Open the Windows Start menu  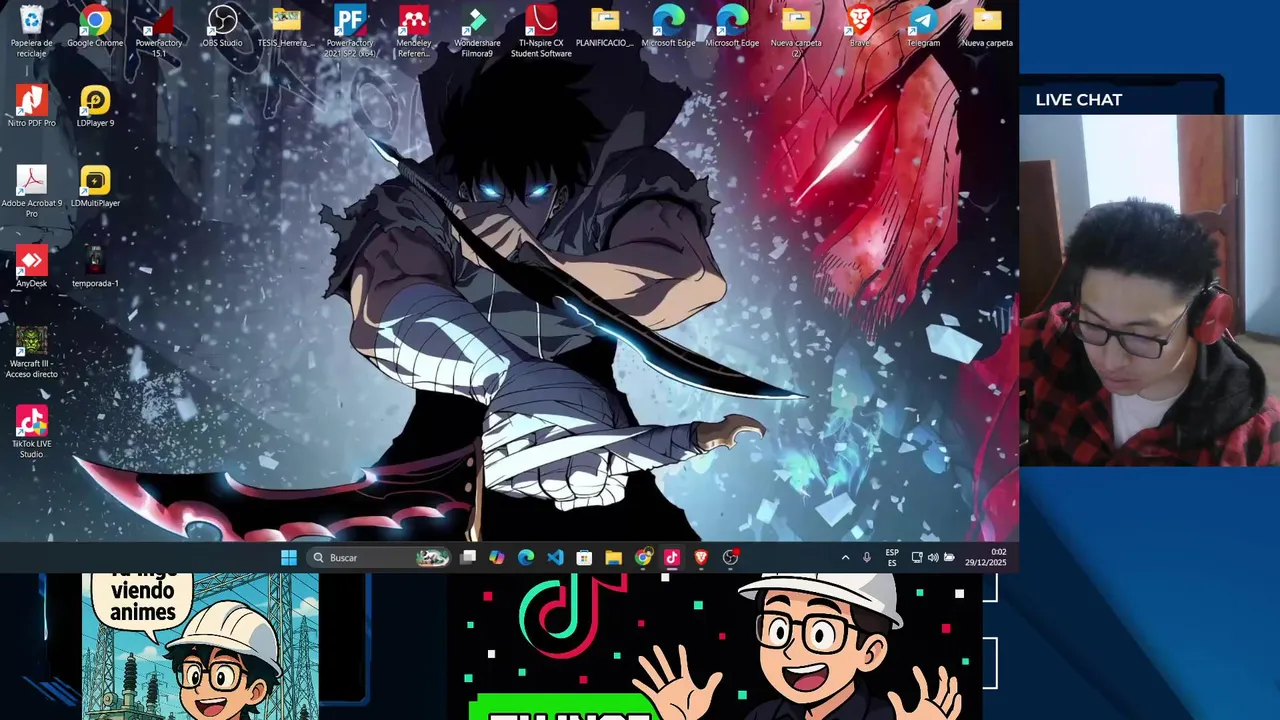[288, 558]
